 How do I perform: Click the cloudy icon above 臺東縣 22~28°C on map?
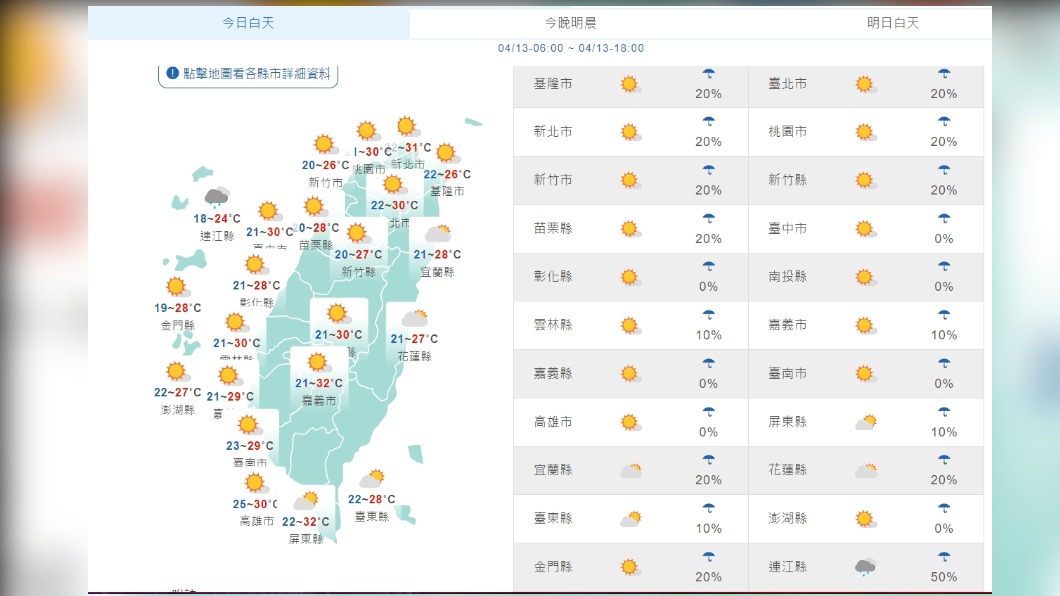pos(372,478)
